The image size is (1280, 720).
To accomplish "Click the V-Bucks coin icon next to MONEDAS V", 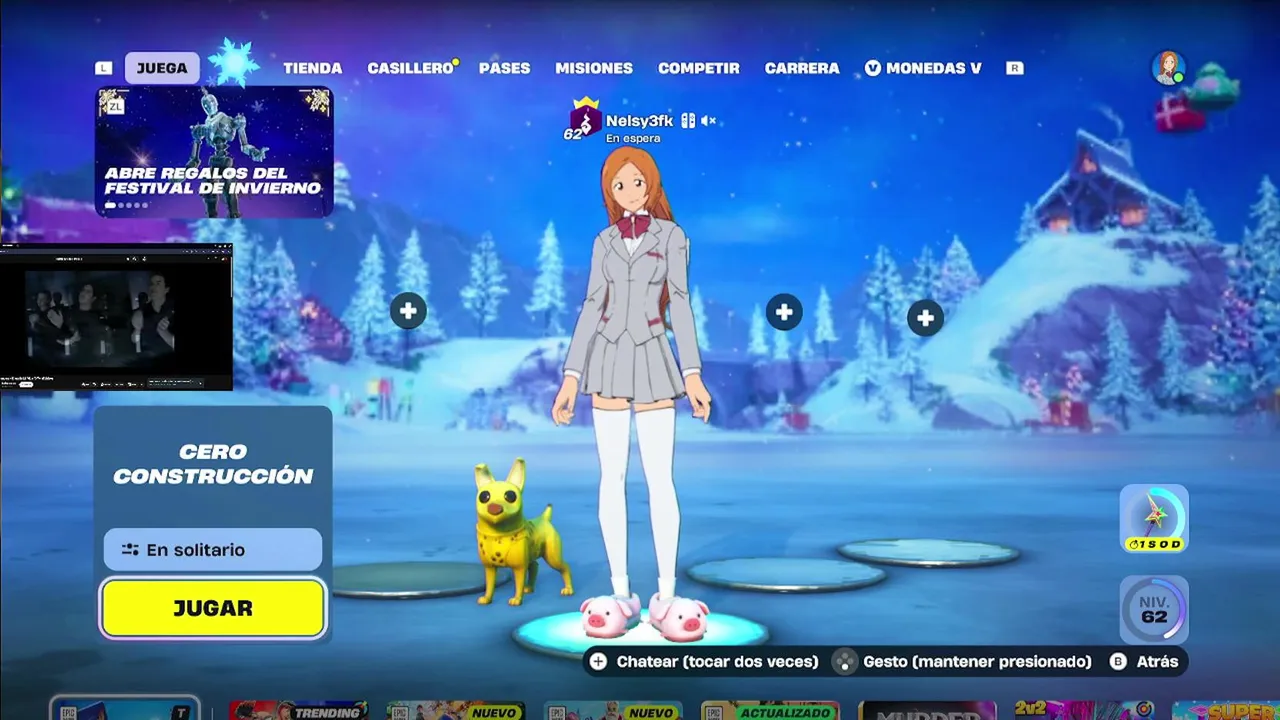I will point(873,68).
